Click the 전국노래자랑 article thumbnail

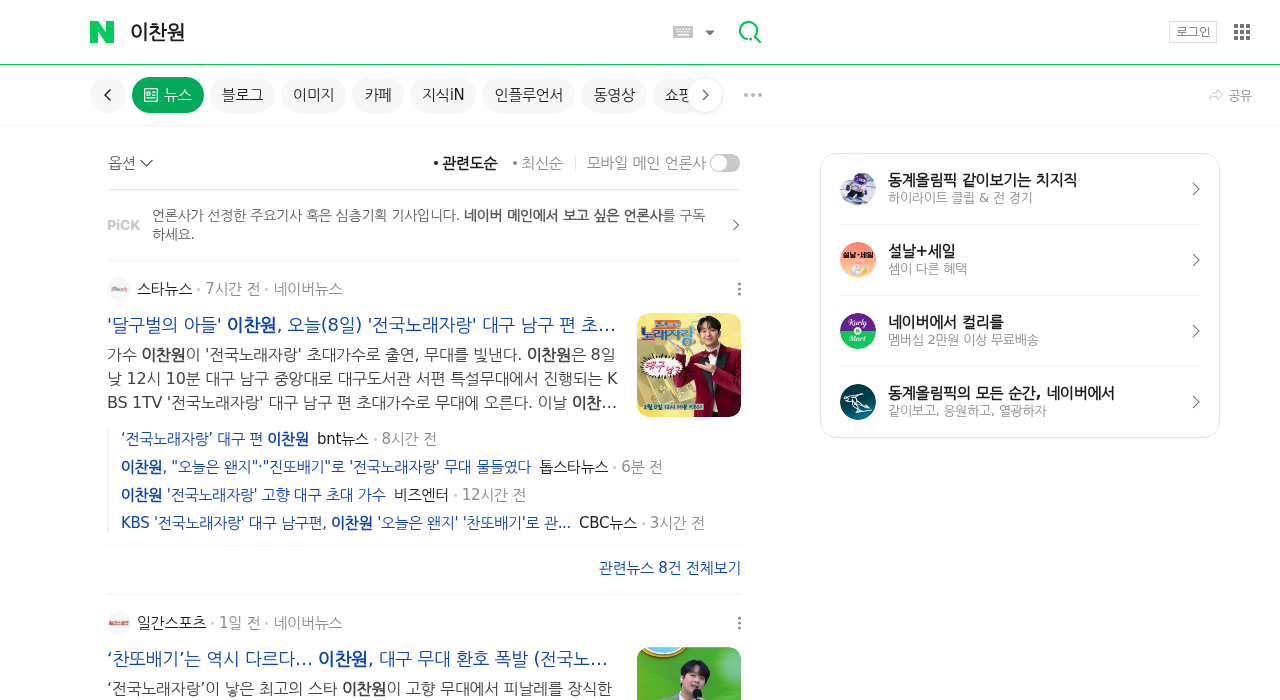tap(689, 365)
